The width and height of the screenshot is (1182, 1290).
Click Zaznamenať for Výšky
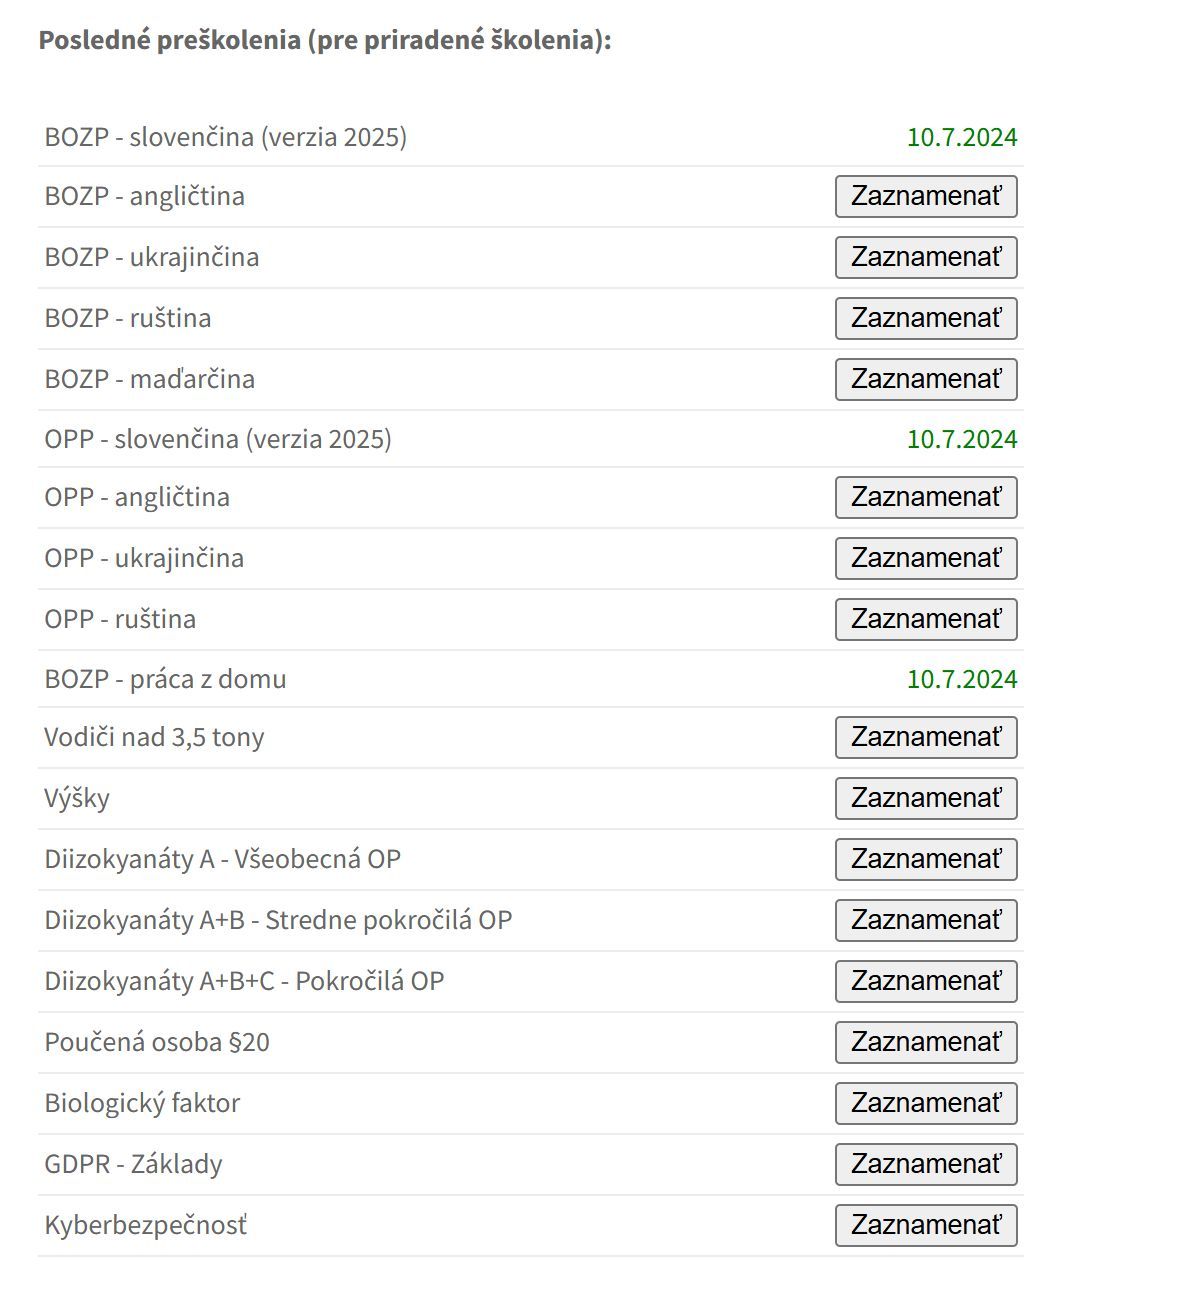[926, 799]
